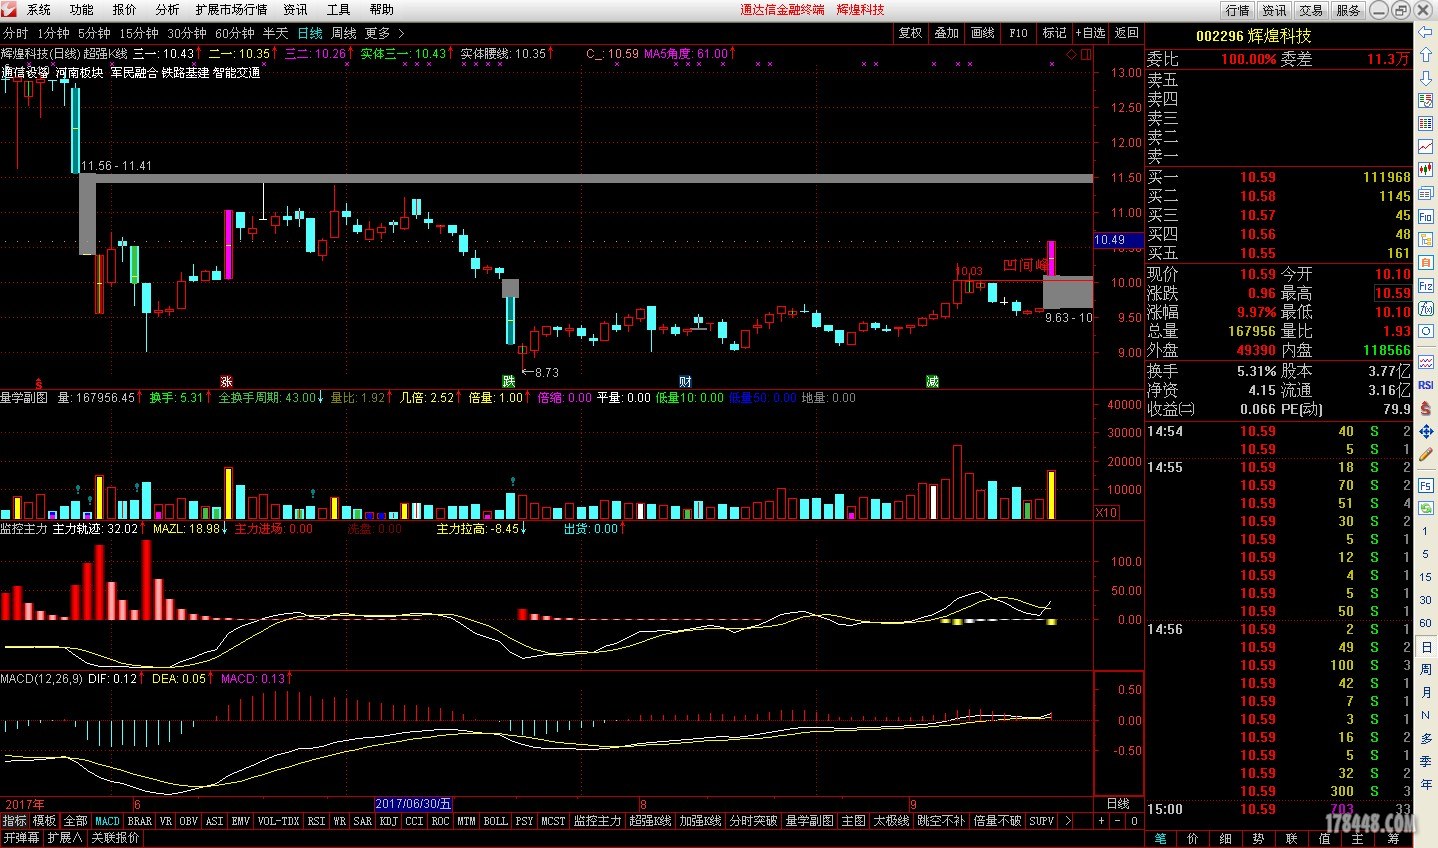Image resolution: width=1438 pixels, height=848 pixels.
Task: Select the 量学副图 indicator tab
Action: [809, 821]
